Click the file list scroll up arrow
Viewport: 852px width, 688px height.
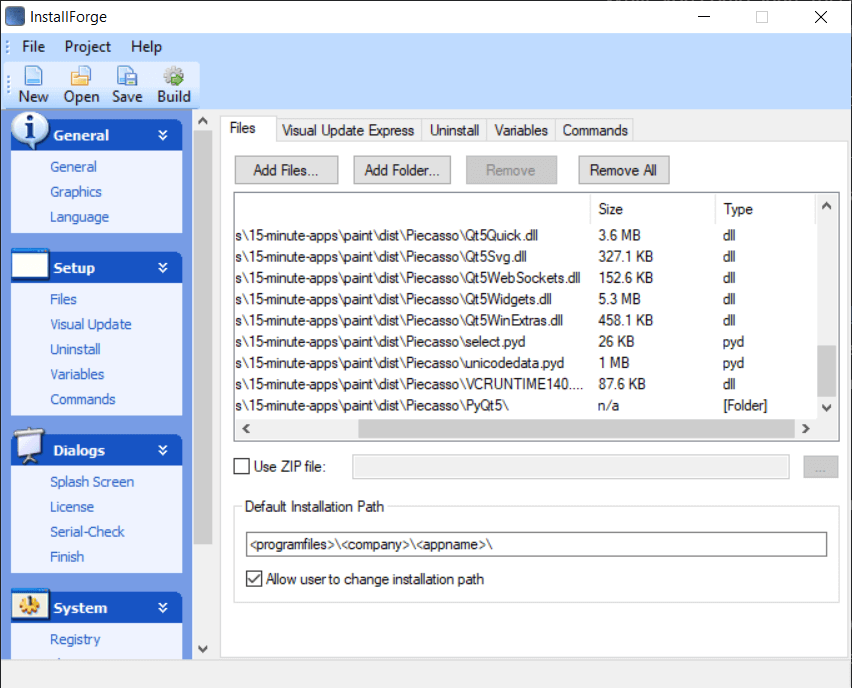point(826,206)
